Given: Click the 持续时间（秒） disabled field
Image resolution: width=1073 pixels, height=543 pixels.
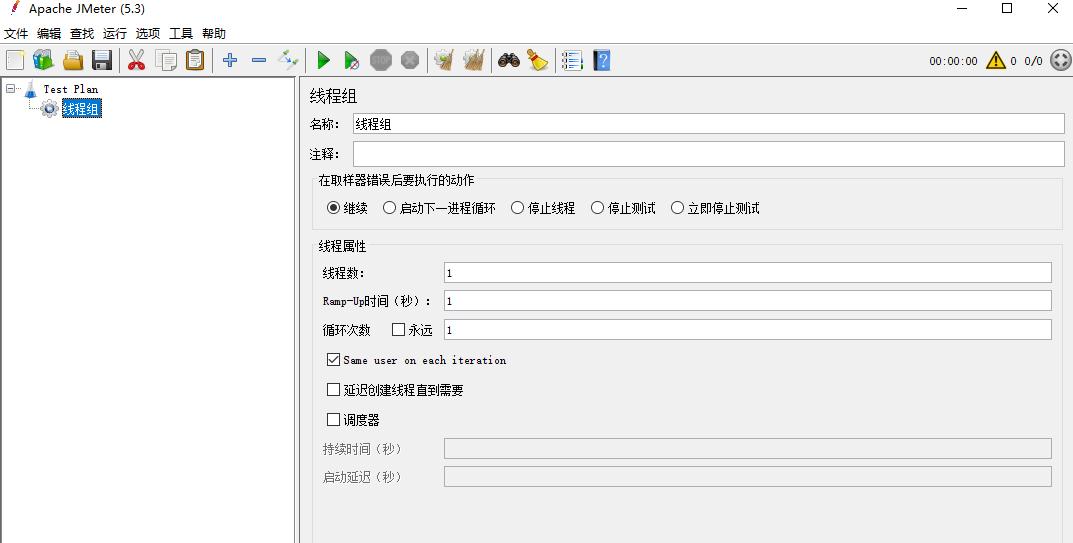Looking at the screenshot, I should click(747, 449).
